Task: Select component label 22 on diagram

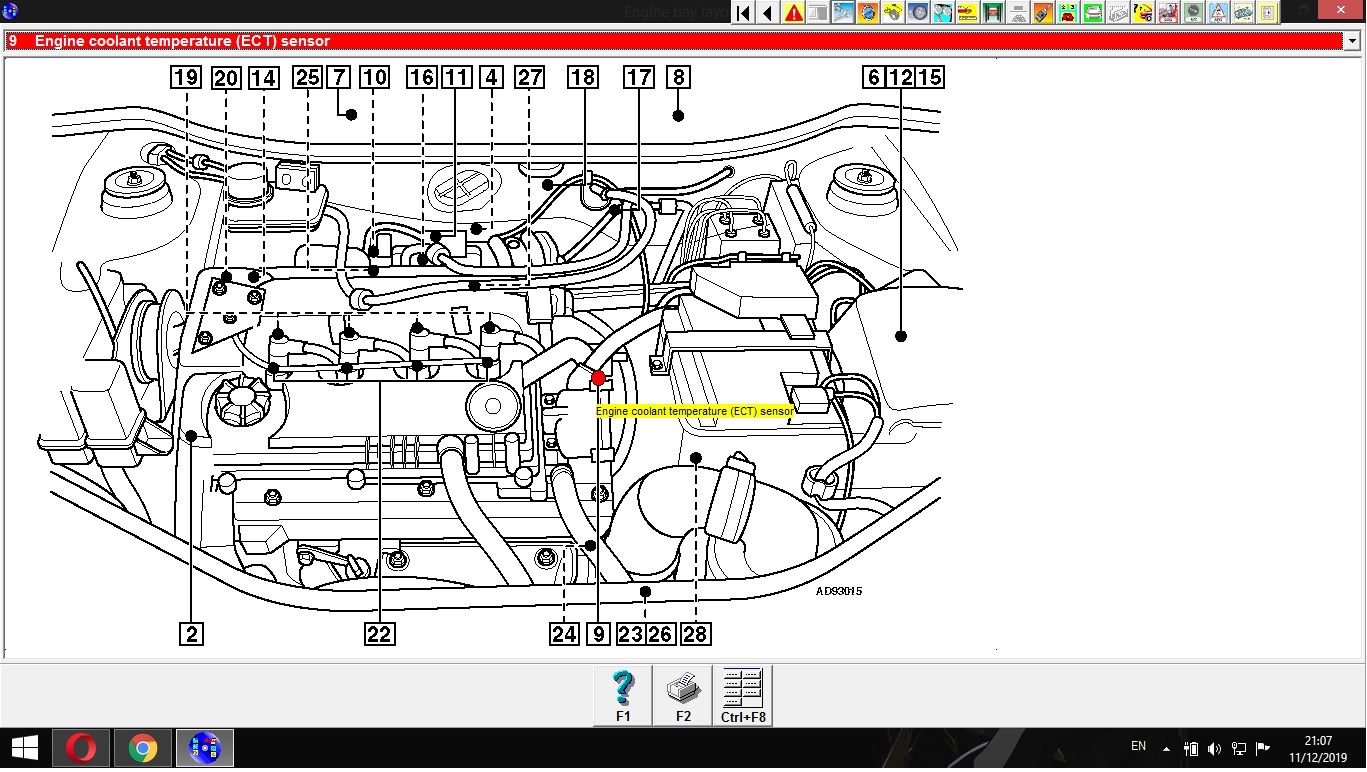Action: tap(379, 634)
